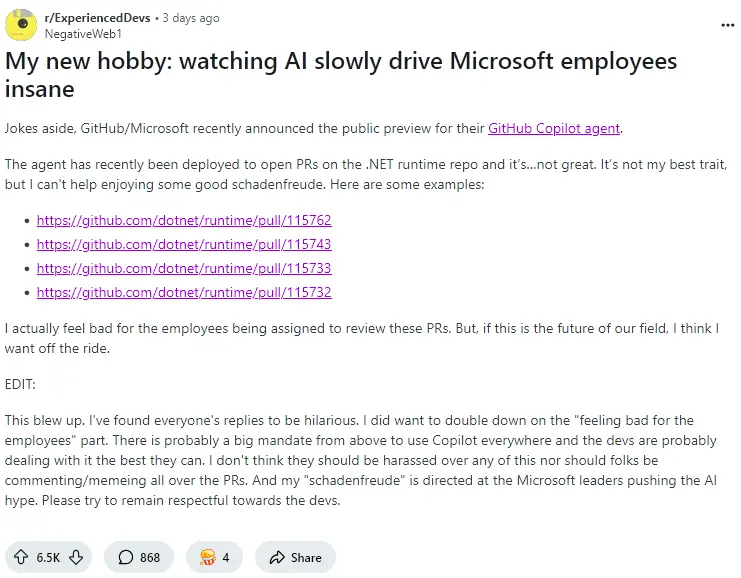
Task: Share the post
Action: (295, 557)
